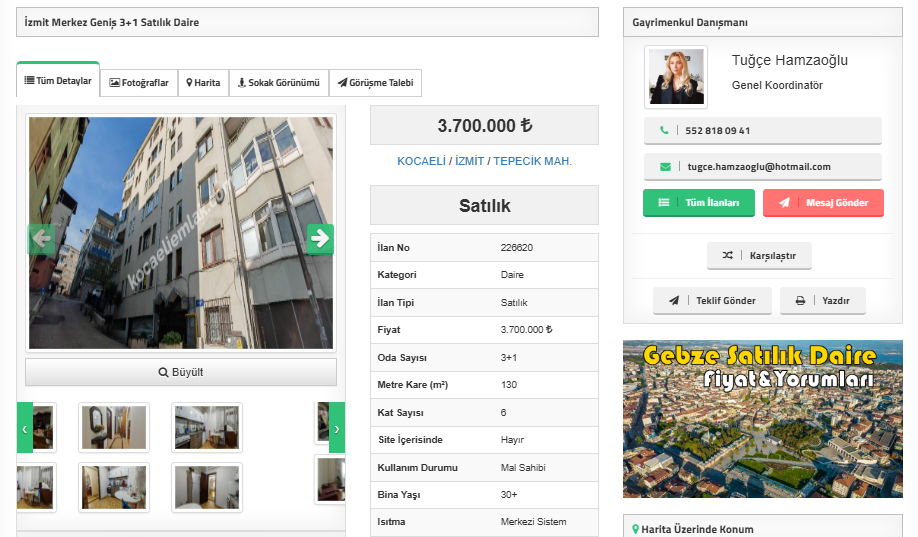Image resolution: width=918 pixels, height=537 pixels.
Task: Open the Görüşme Talebi tab
Action: click(x=375, y=83)
